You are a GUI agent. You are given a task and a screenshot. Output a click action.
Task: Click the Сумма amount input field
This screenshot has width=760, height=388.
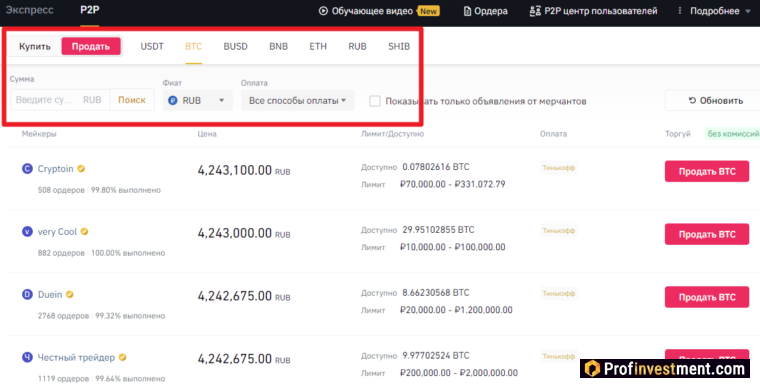pos(60,100)
